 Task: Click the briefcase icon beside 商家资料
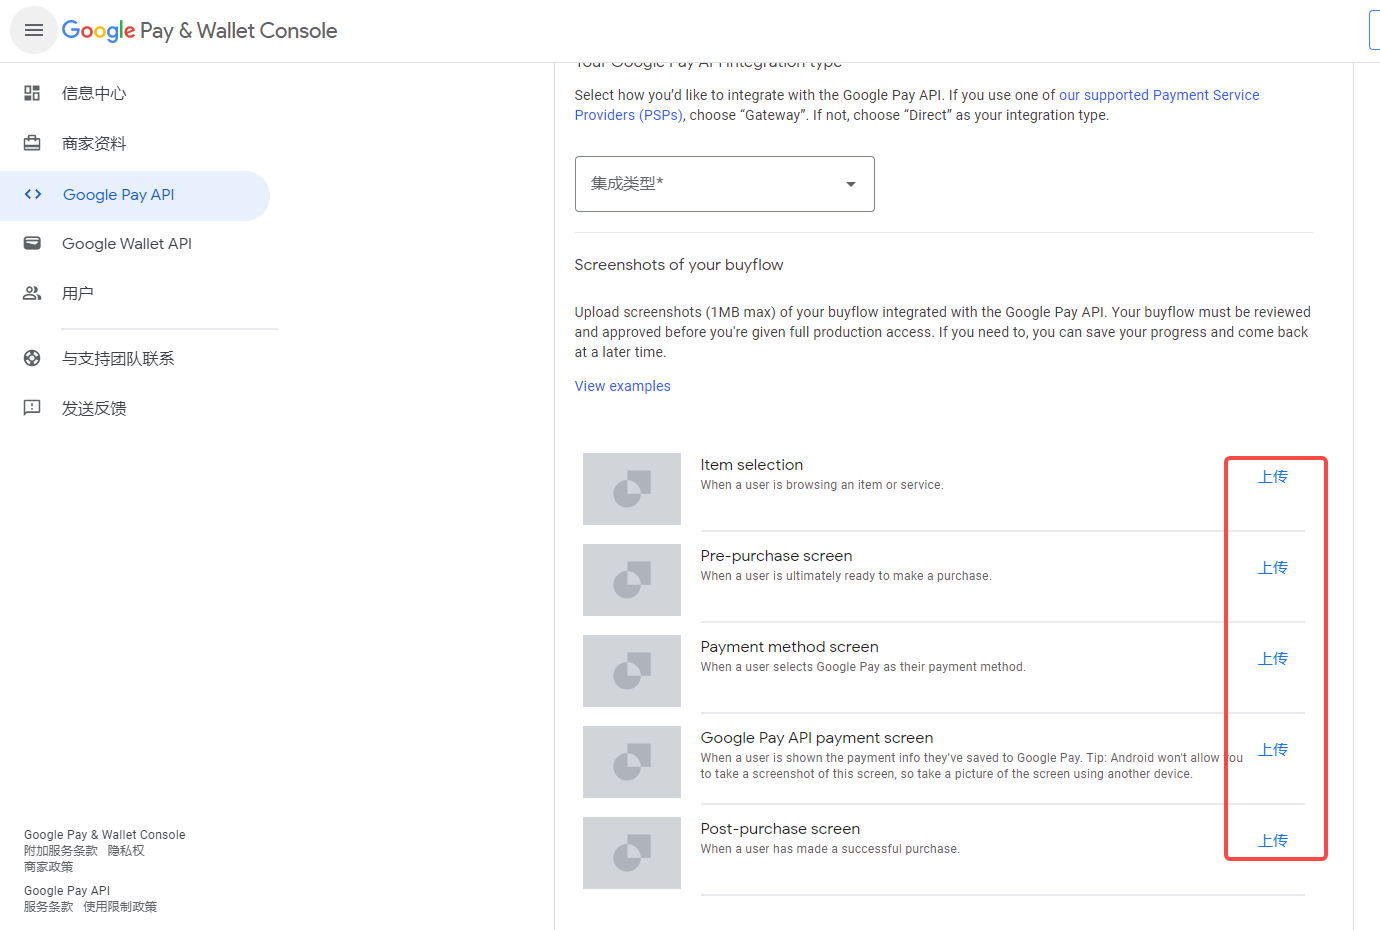point(32,143)
